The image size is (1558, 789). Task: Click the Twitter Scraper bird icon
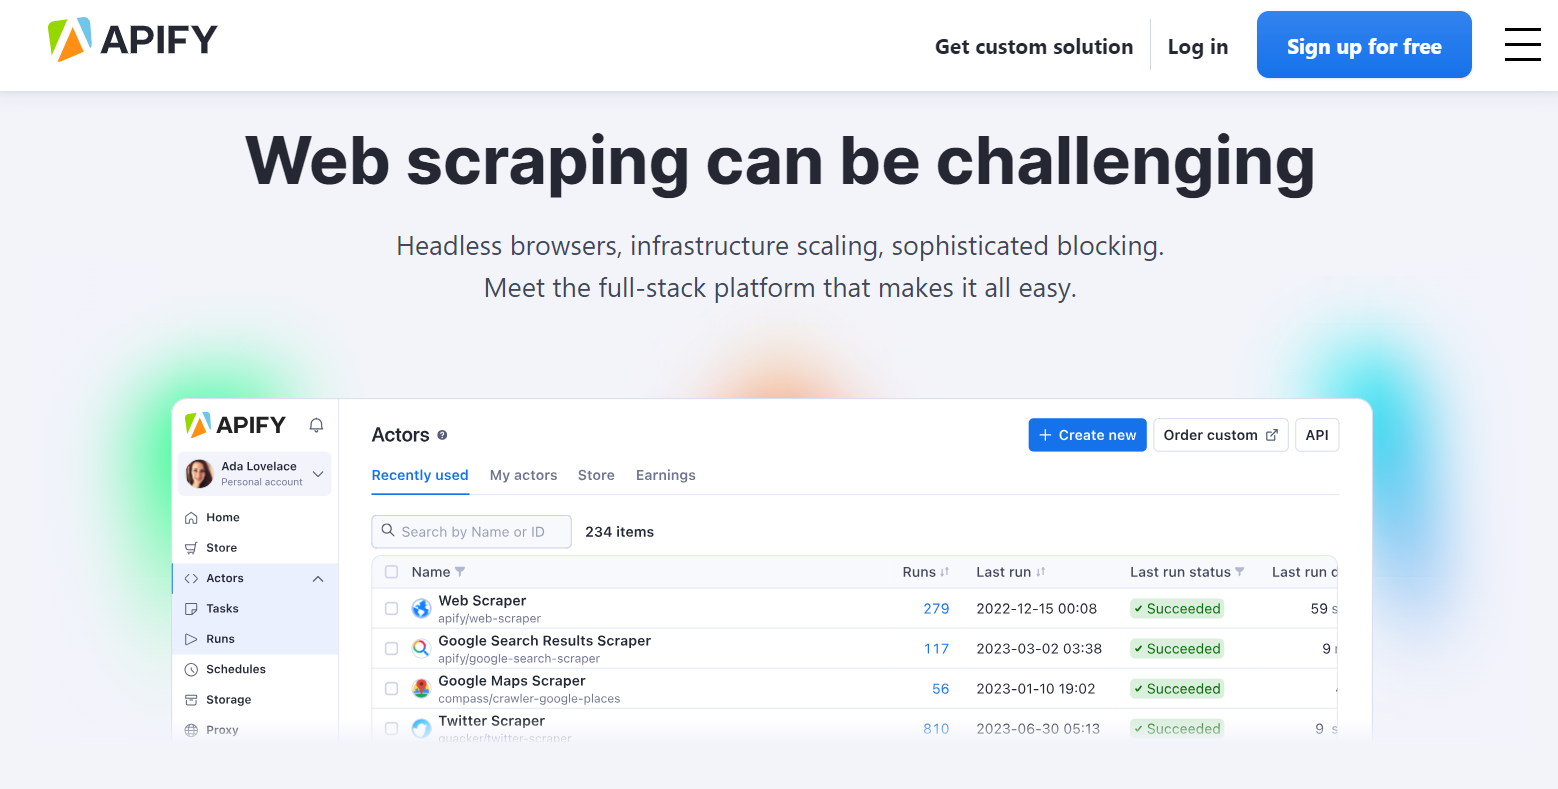pyautogui.click(x=421, y=728)
